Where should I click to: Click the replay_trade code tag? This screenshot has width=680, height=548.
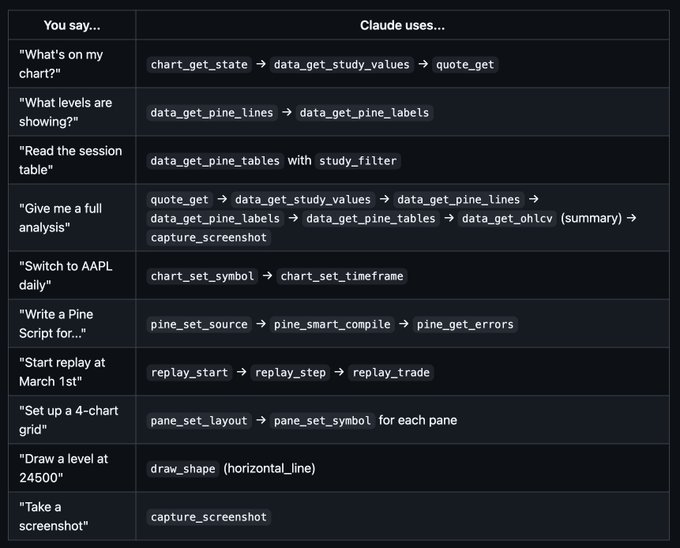(391, 372)
